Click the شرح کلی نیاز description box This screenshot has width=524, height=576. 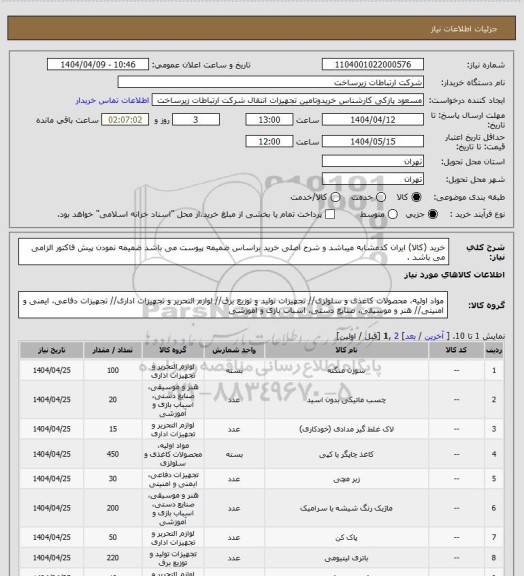point(233,252)
